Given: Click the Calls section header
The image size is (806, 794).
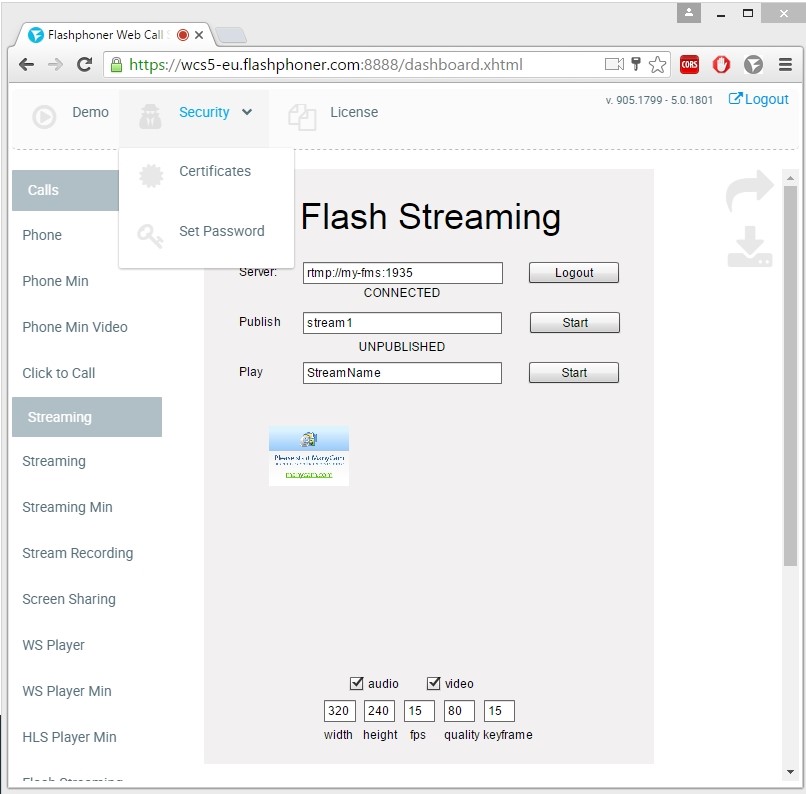Looking at the screenshot, I should (x=65, y=190).
